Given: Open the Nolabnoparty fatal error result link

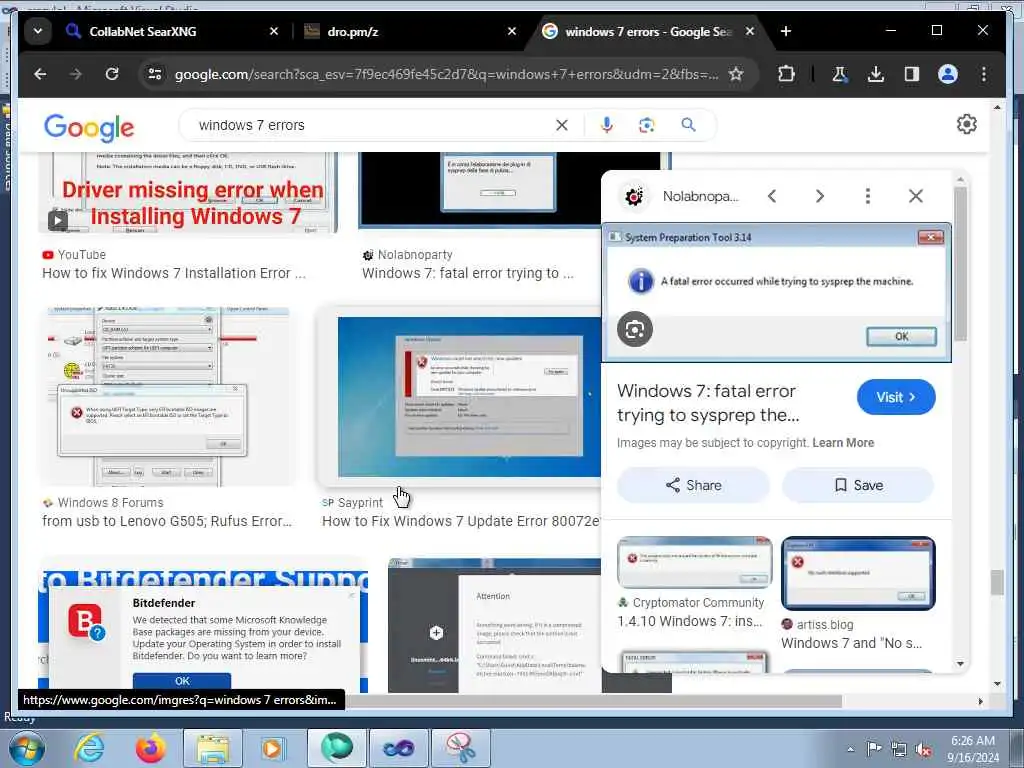Looking at the screenshot, I should 468,273.
